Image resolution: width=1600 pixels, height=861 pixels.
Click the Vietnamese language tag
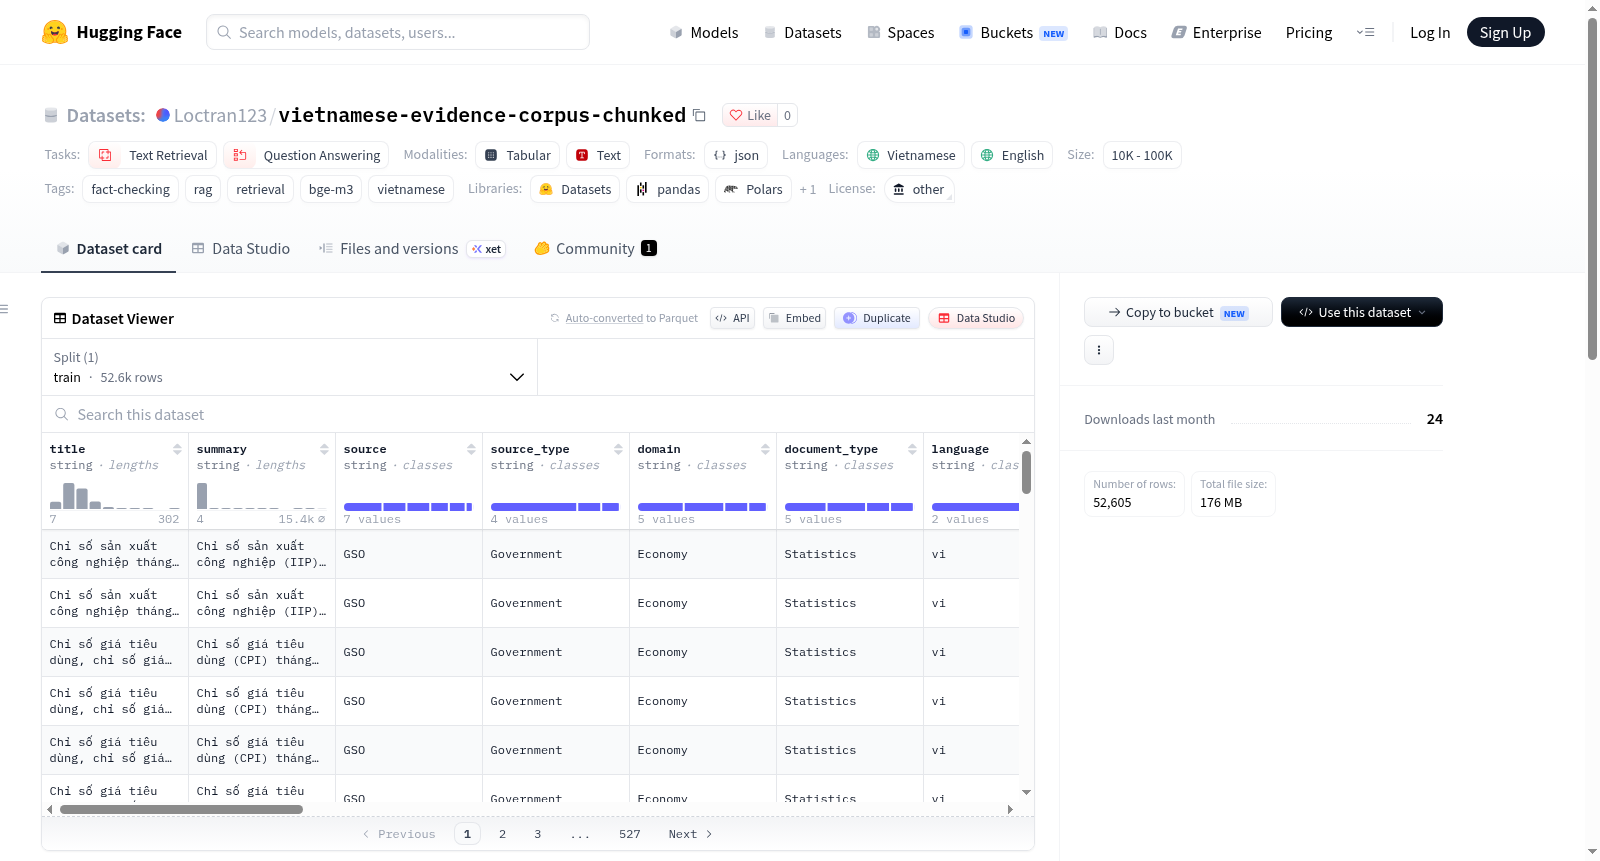[911, 155]
